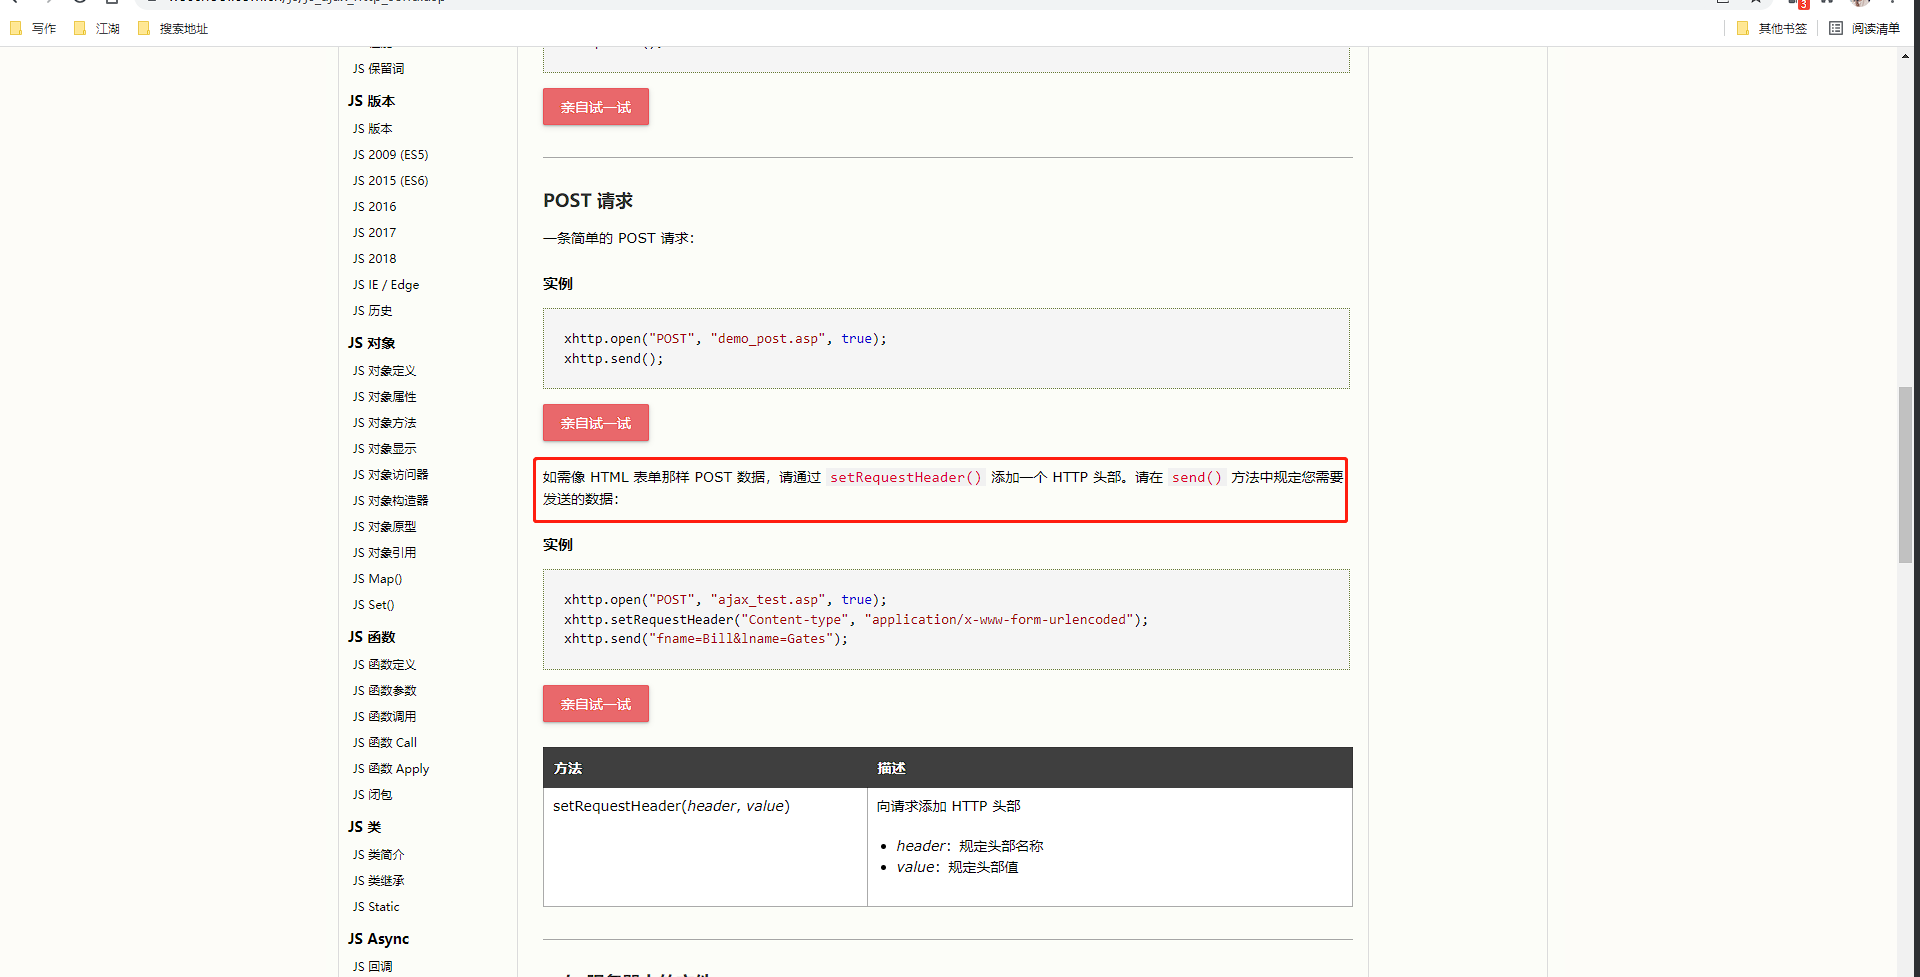Click the text 向请求添加 HTTP 头部
Screen dimensions: 1920x977
(x=949, y=806)
